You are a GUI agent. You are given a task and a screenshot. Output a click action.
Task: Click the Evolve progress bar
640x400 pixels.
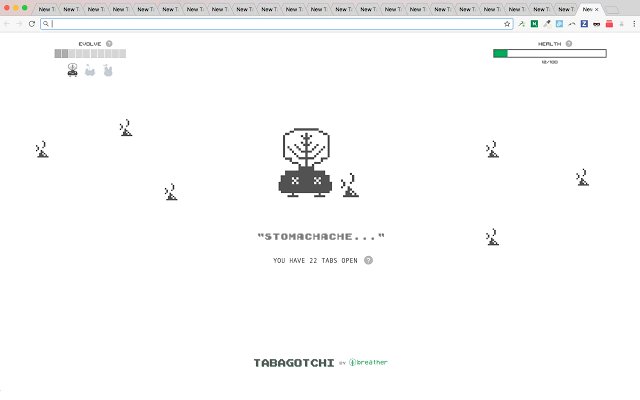[x=90, y=53]
